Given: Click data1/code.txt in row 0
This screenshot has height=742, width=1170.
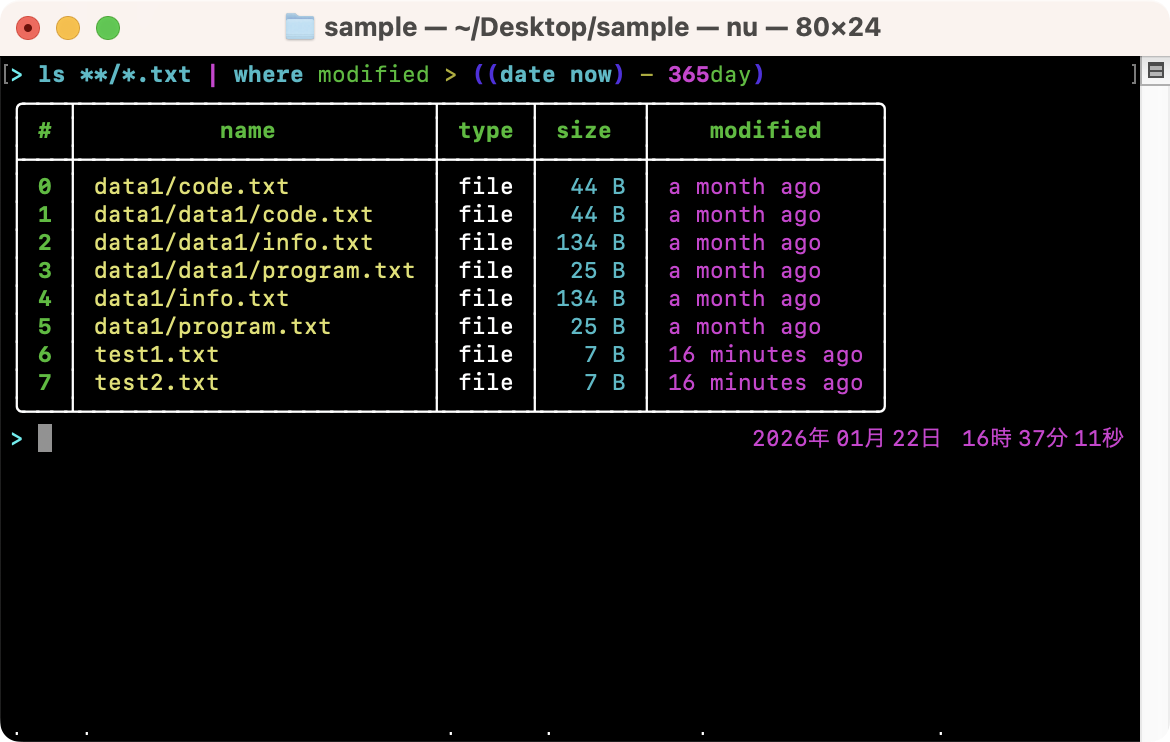Looking at the screenshot, I should pos(191,187).
